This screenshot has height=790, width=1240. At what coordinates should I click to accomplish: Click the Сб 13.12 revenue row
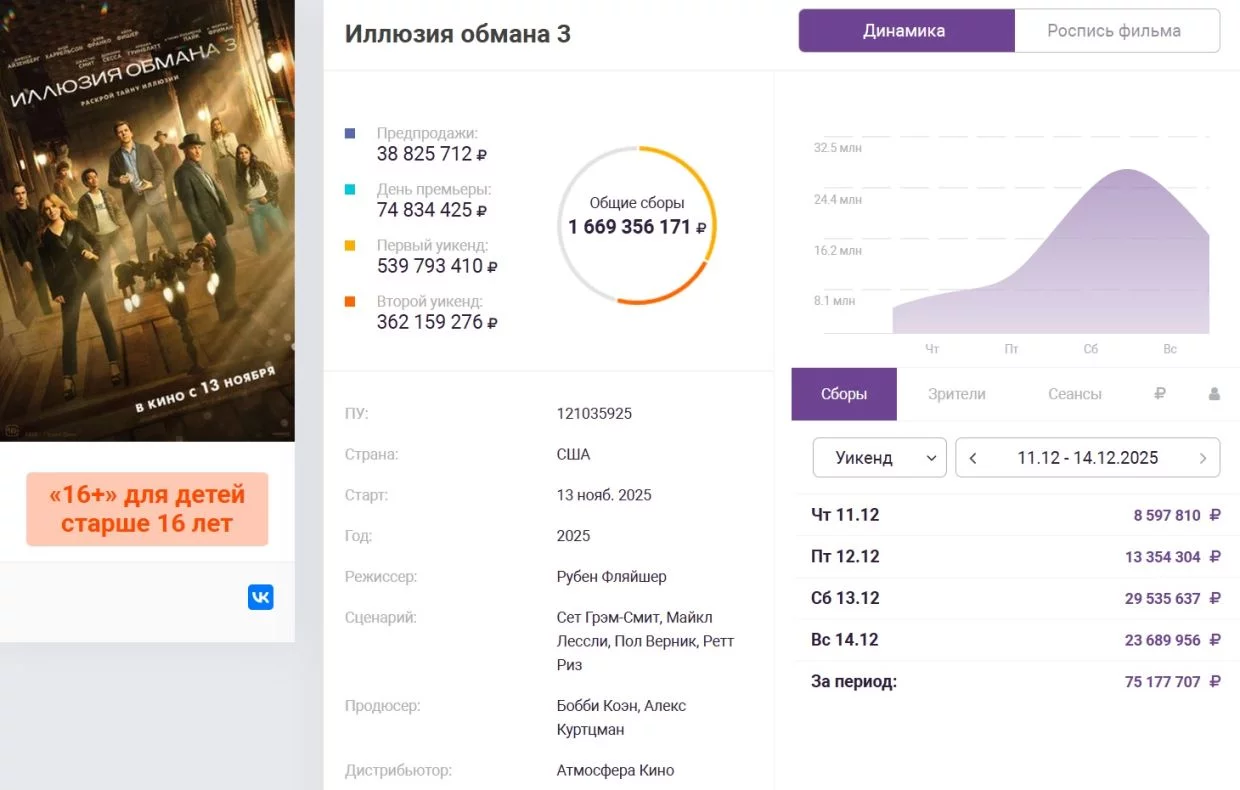[x=1015, y=598]
